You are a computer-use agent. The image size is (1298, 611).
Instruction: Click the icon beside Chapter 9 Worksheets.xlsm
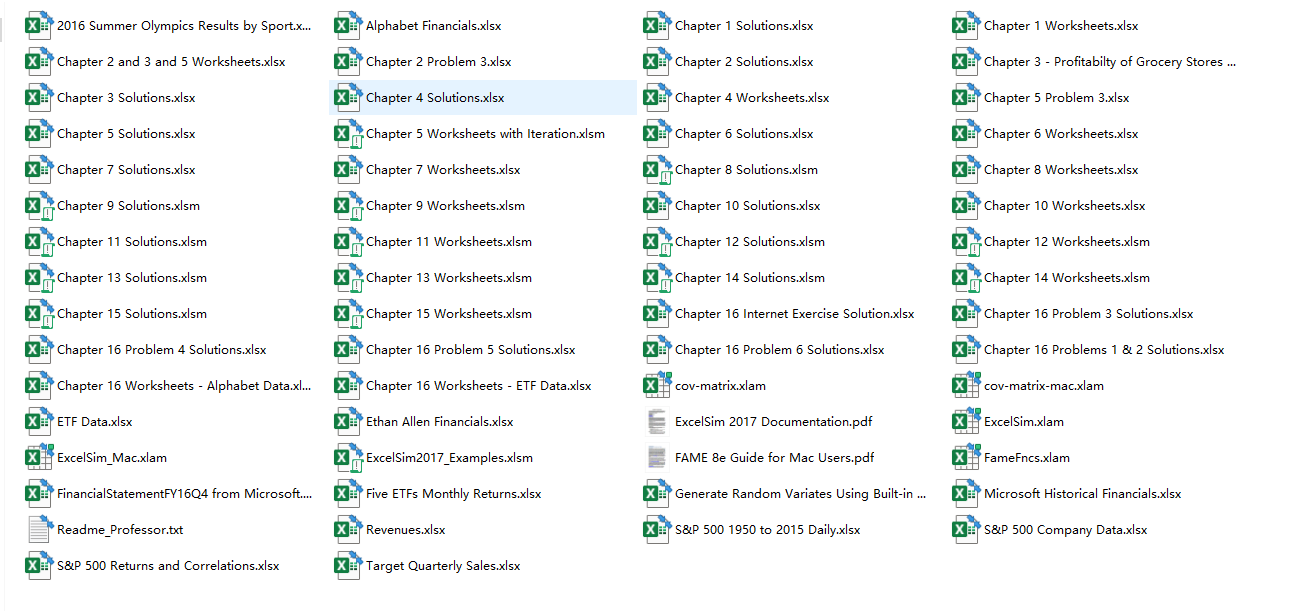coord(348,206)
